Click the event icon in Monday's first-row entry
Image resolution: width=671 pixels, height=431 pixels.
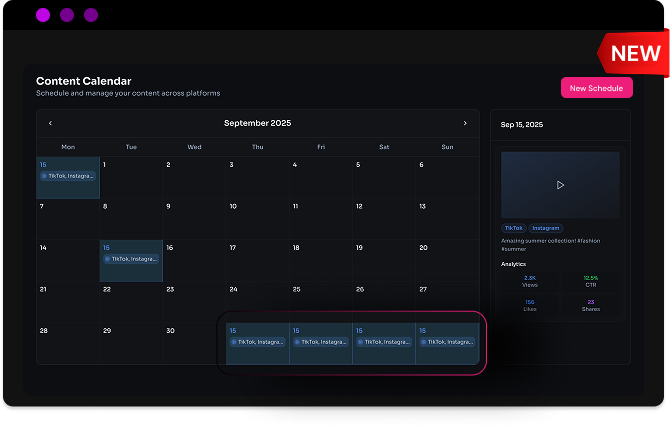44,175
